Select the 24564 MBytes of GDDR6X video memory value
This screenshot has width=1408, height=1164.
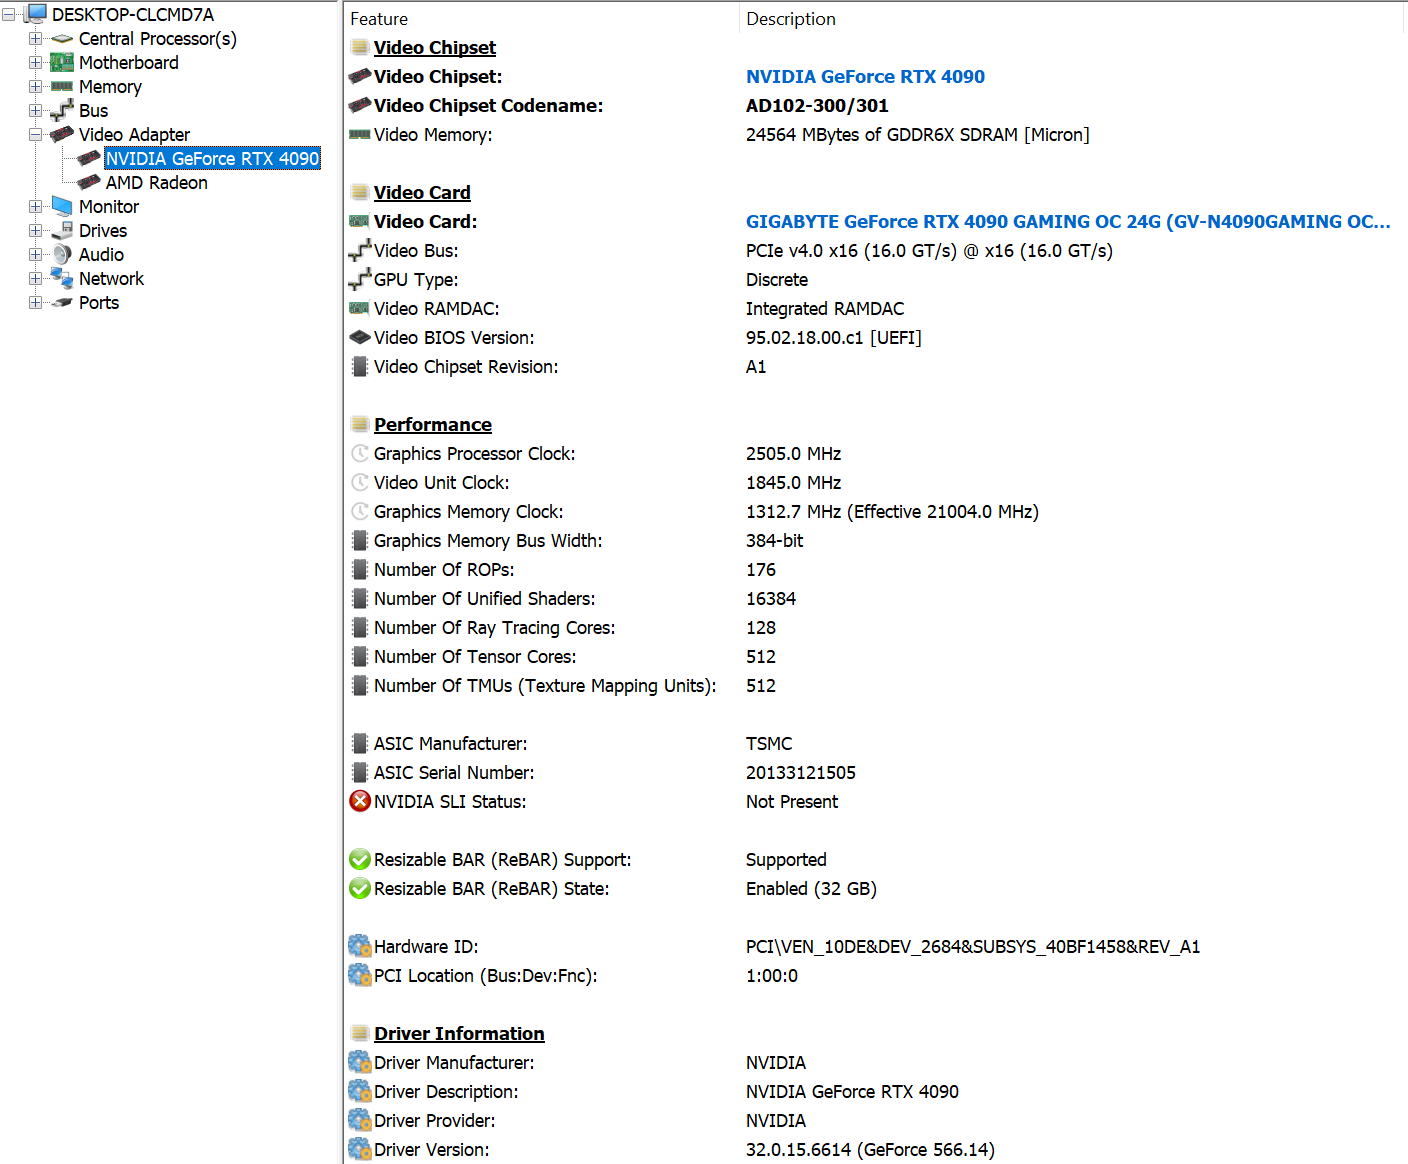click(918, 135)
